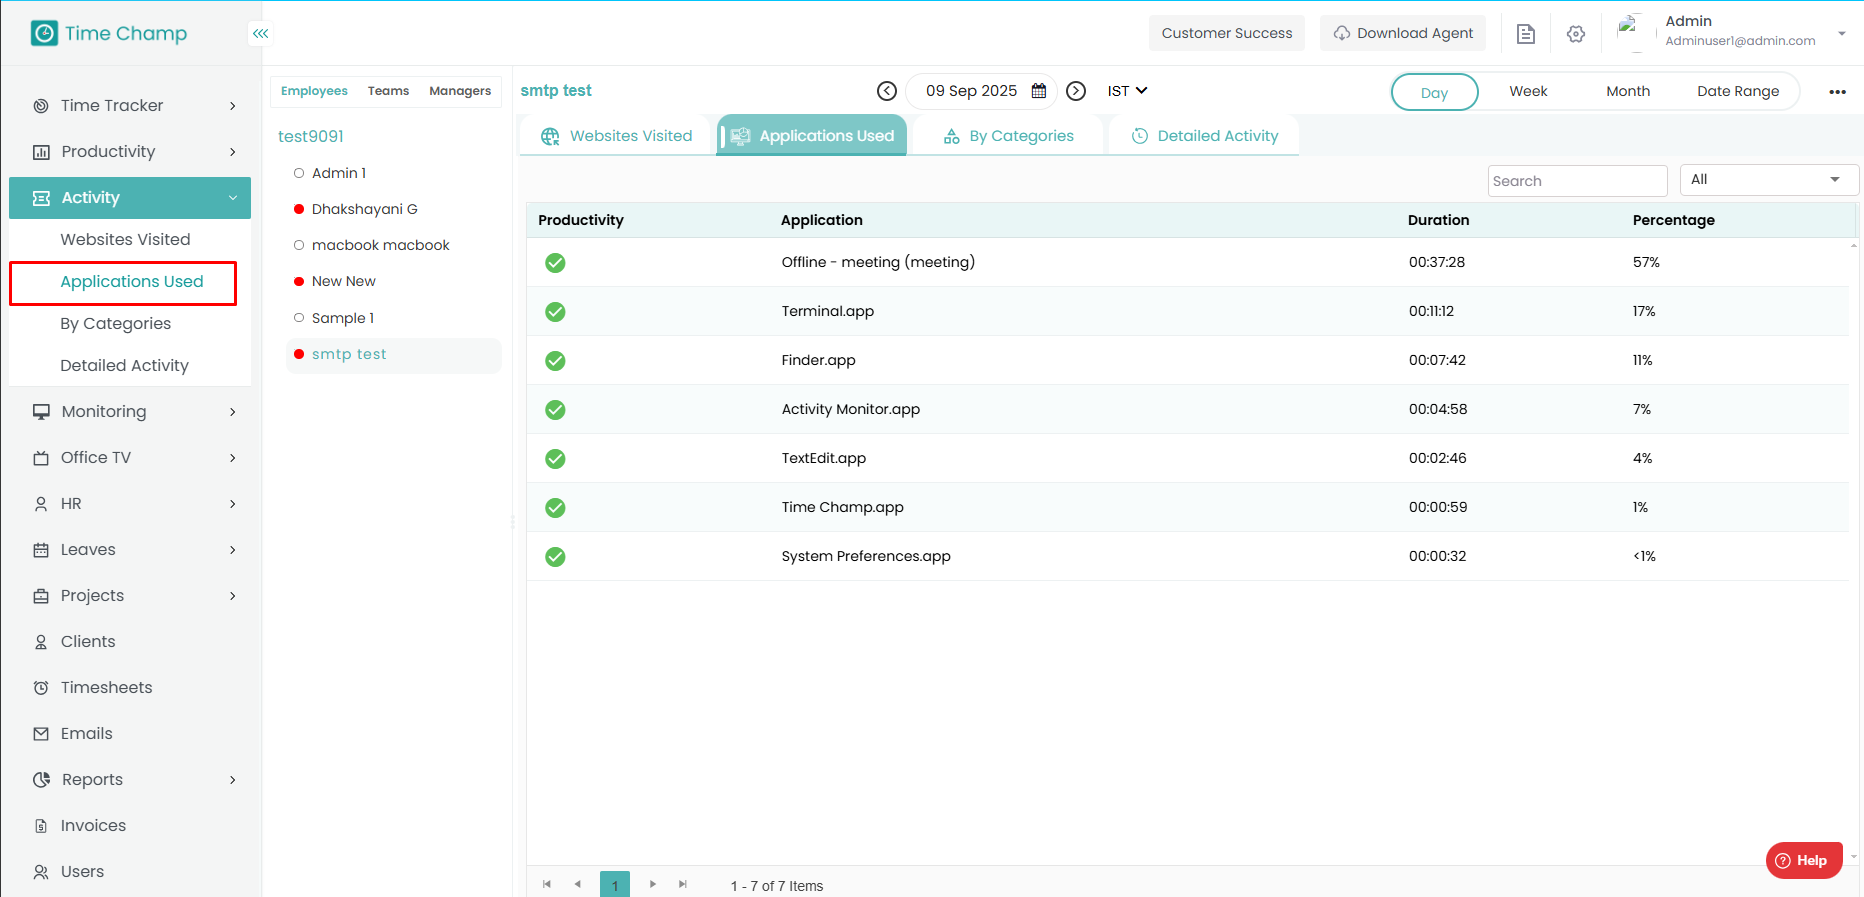1864x897 pixels.
Task: Switch to Detailed Activity tab
Action: point(1204,136)
